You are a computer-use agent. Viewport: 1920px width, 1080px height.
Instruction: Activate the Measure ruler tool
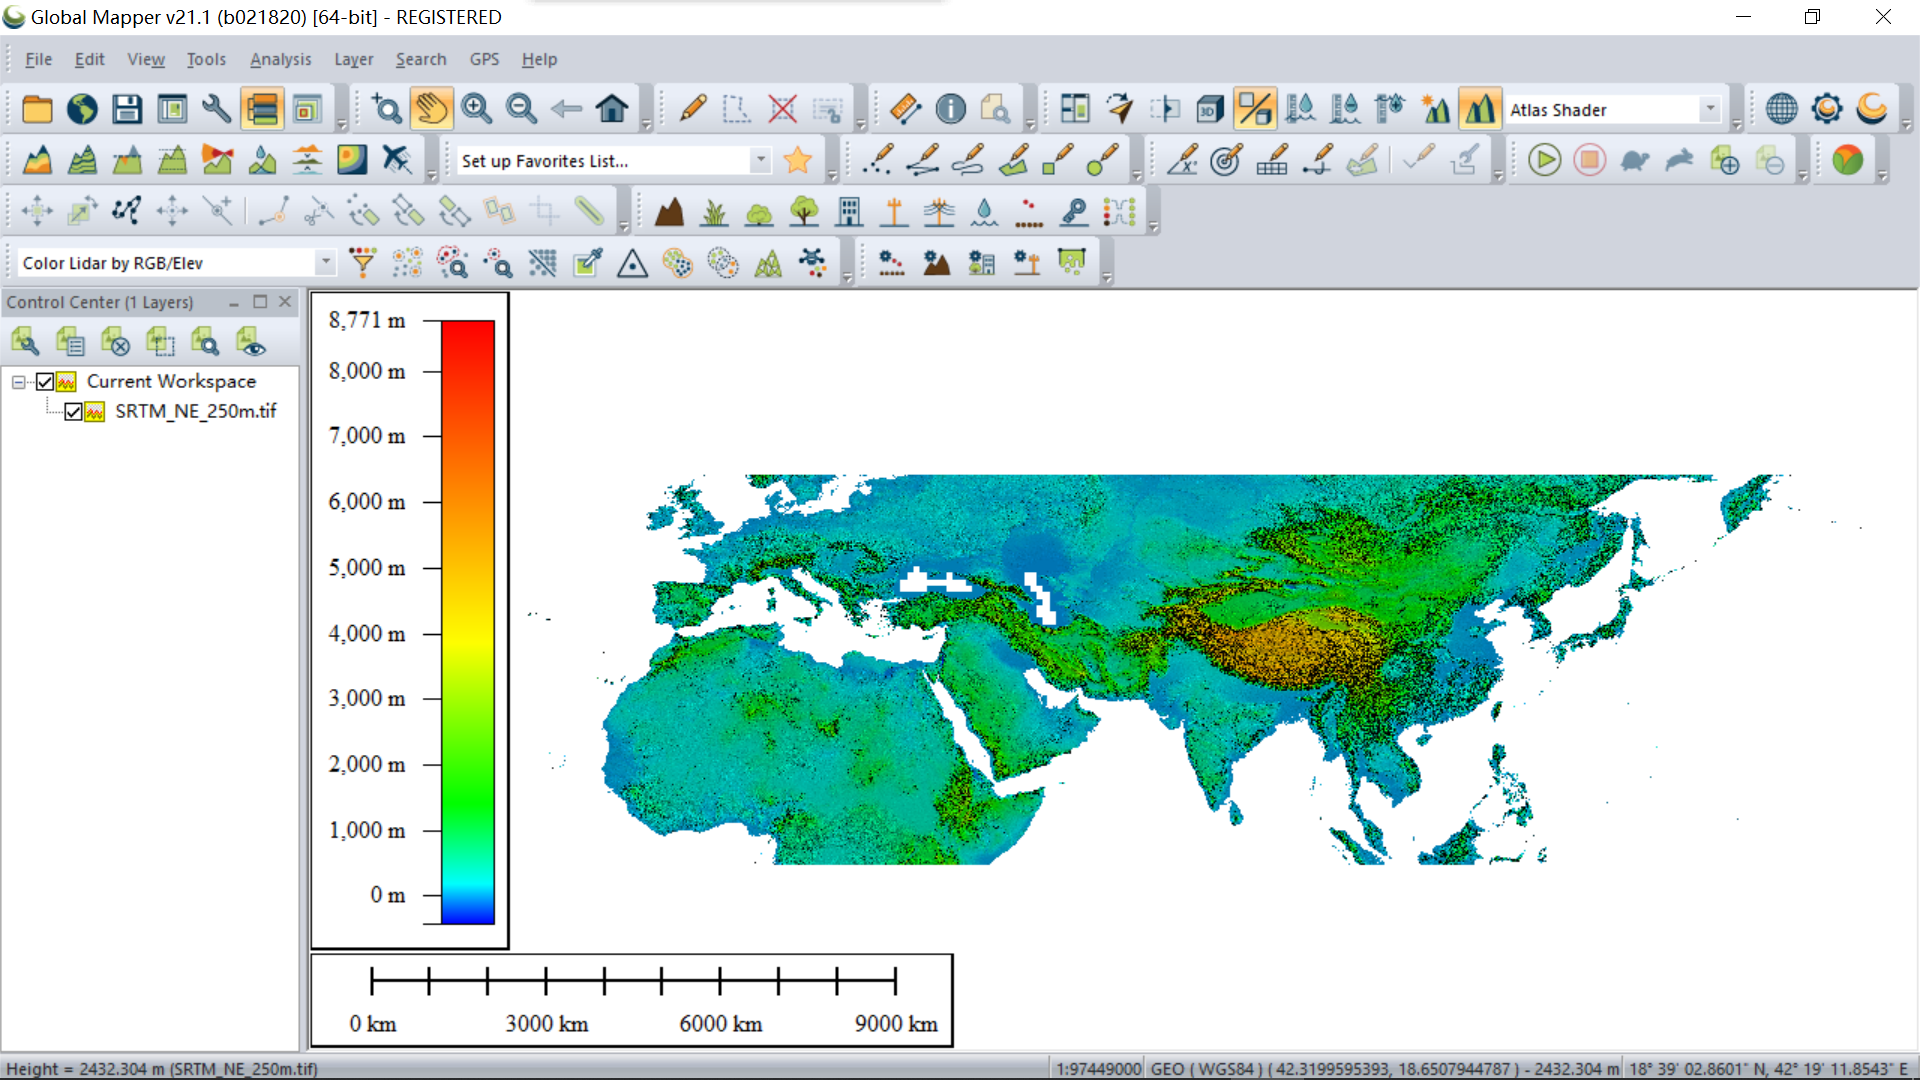tap(904, 109)
